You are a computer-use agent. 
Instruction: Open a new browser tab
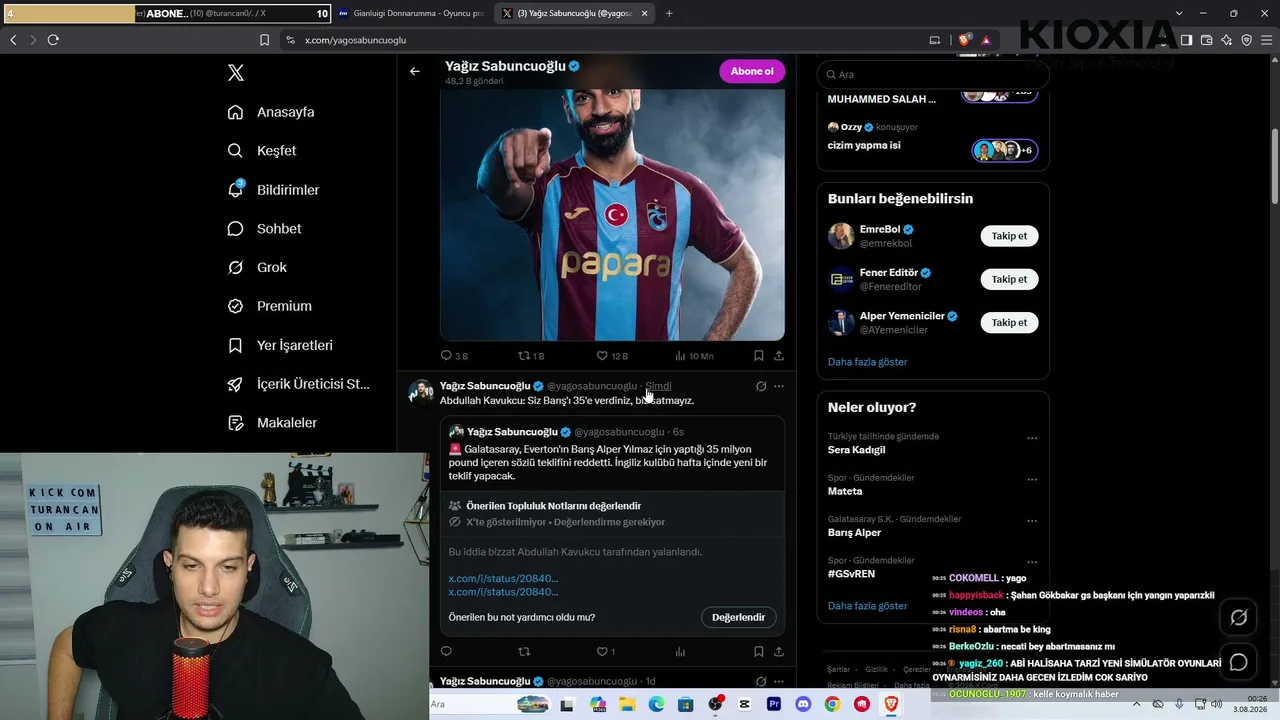[669, 14]
